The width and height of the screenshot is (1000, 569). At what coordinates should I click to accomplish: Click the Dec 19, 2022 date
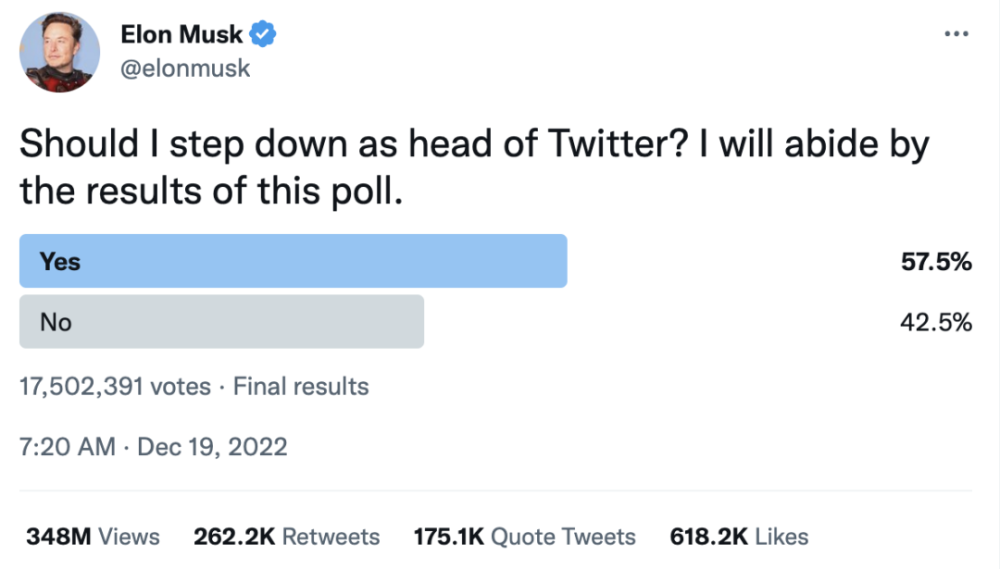point(212,446)
